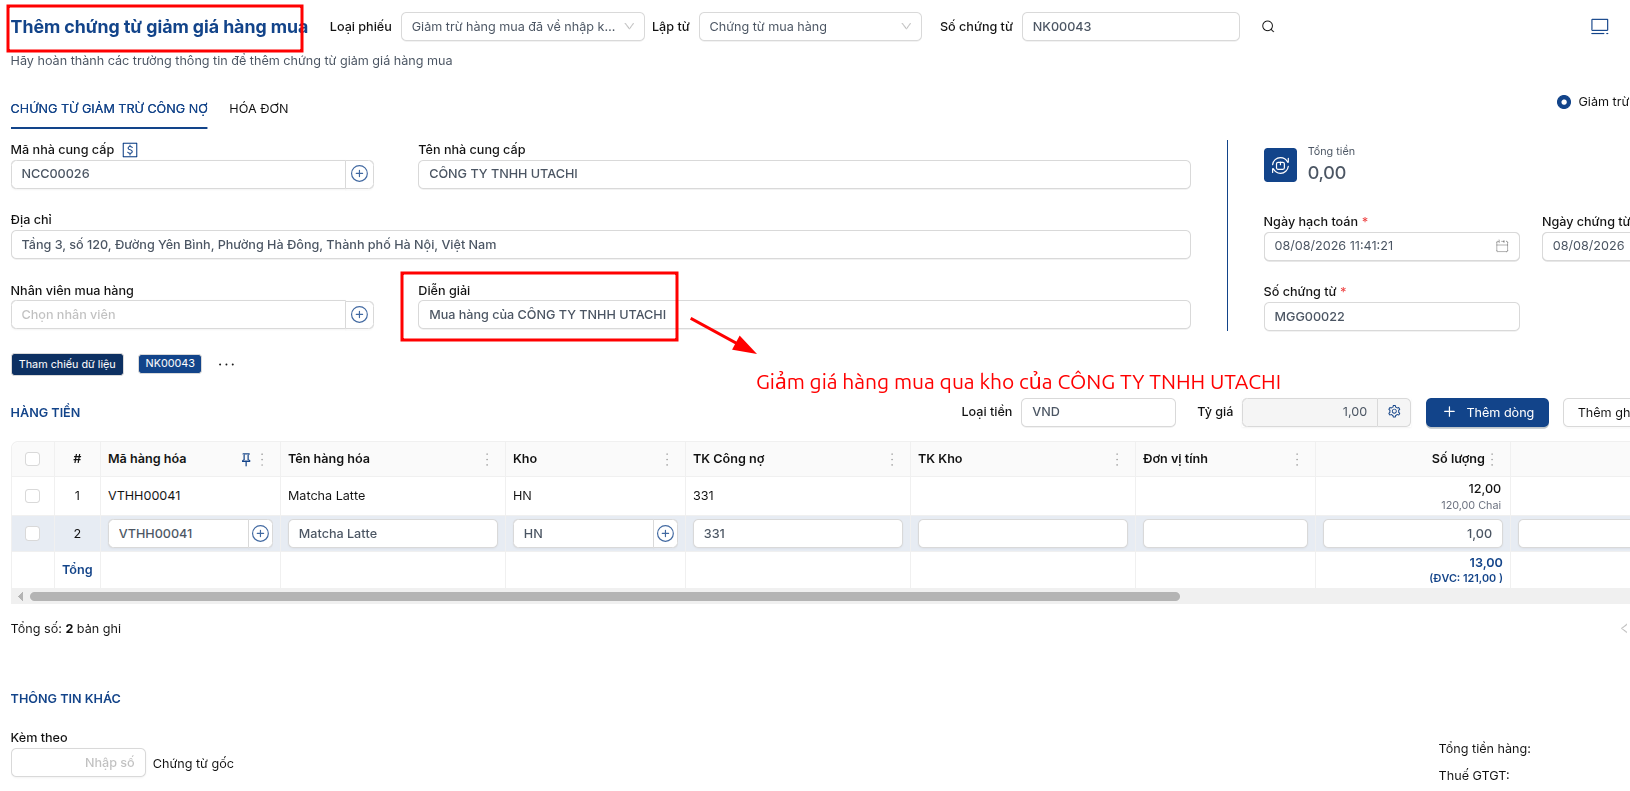Click the supplier info icon beside Mã nhà cung cấp label

(x=130, y=150)
